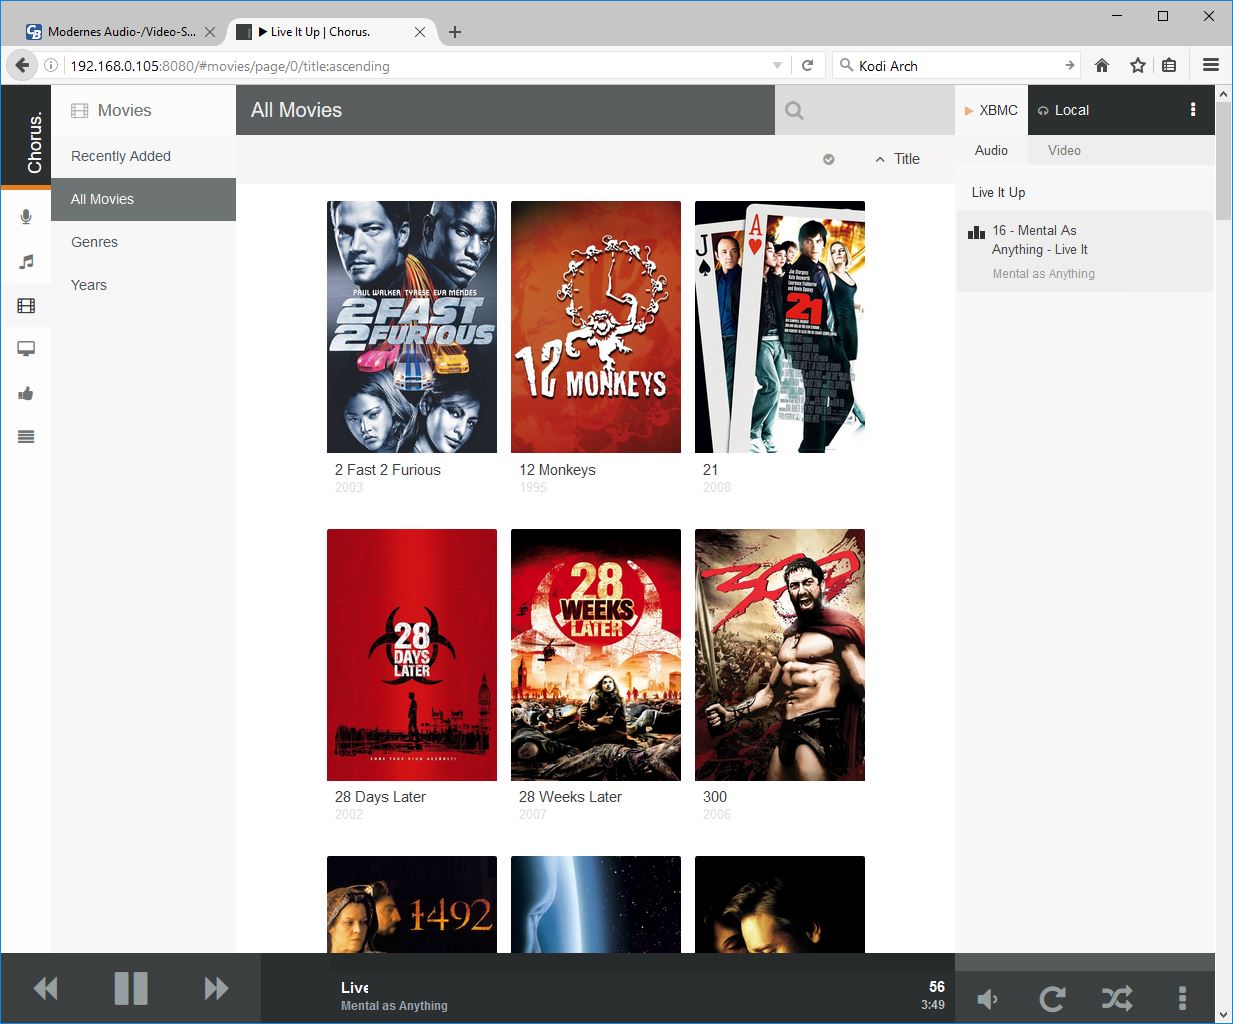
Task: Click the Live It Up playlist heading
Action: (x=998, y=192)
